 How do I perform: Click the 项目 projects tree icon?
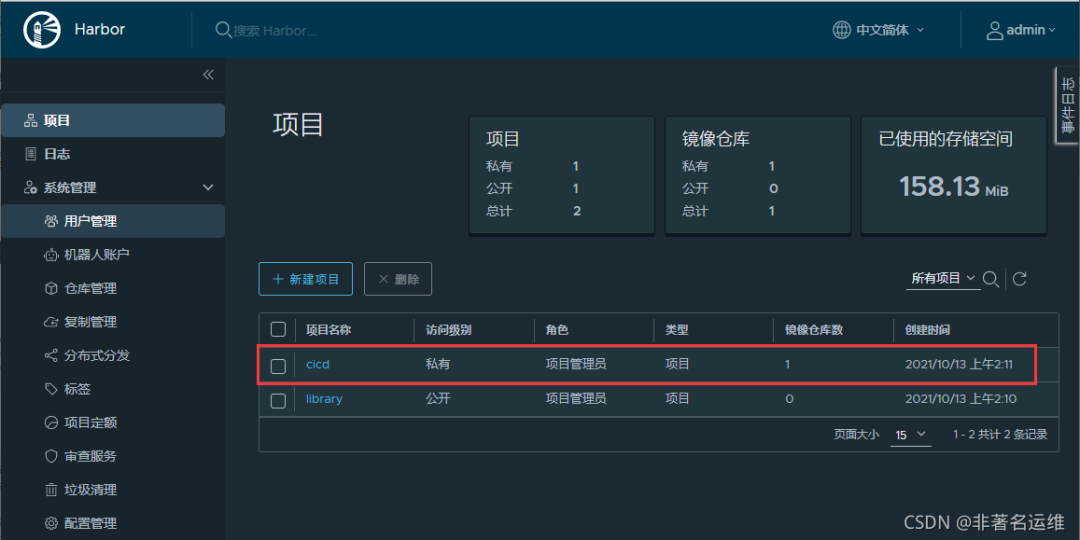30,121
